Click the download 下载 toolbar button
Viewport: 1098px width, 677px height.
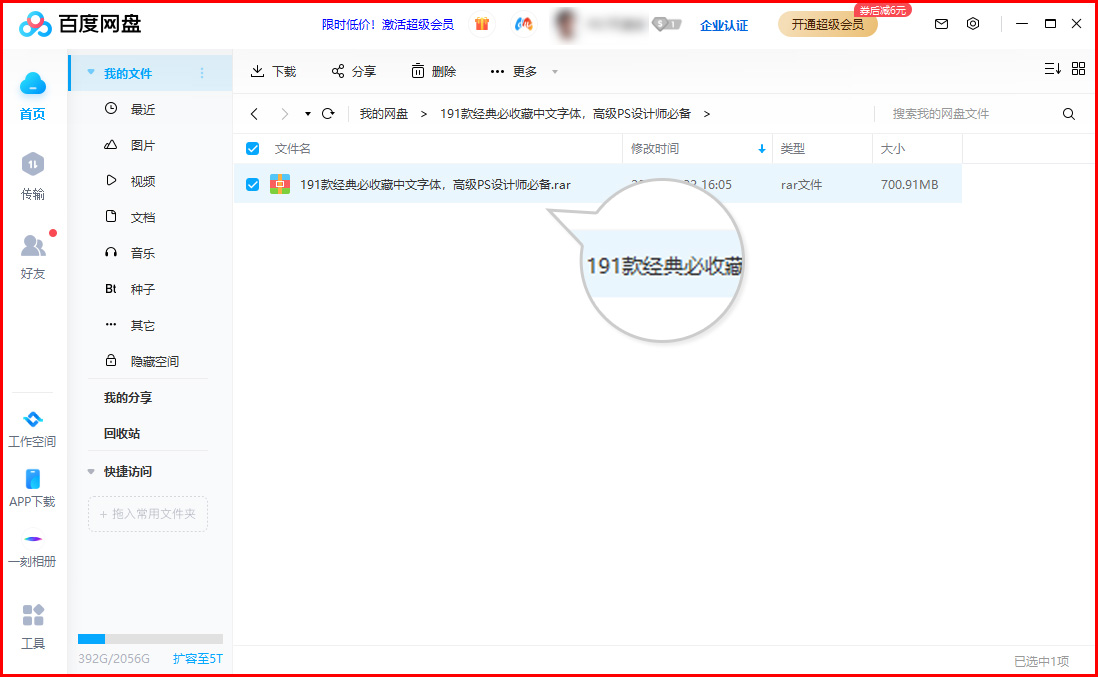(274, 71)
